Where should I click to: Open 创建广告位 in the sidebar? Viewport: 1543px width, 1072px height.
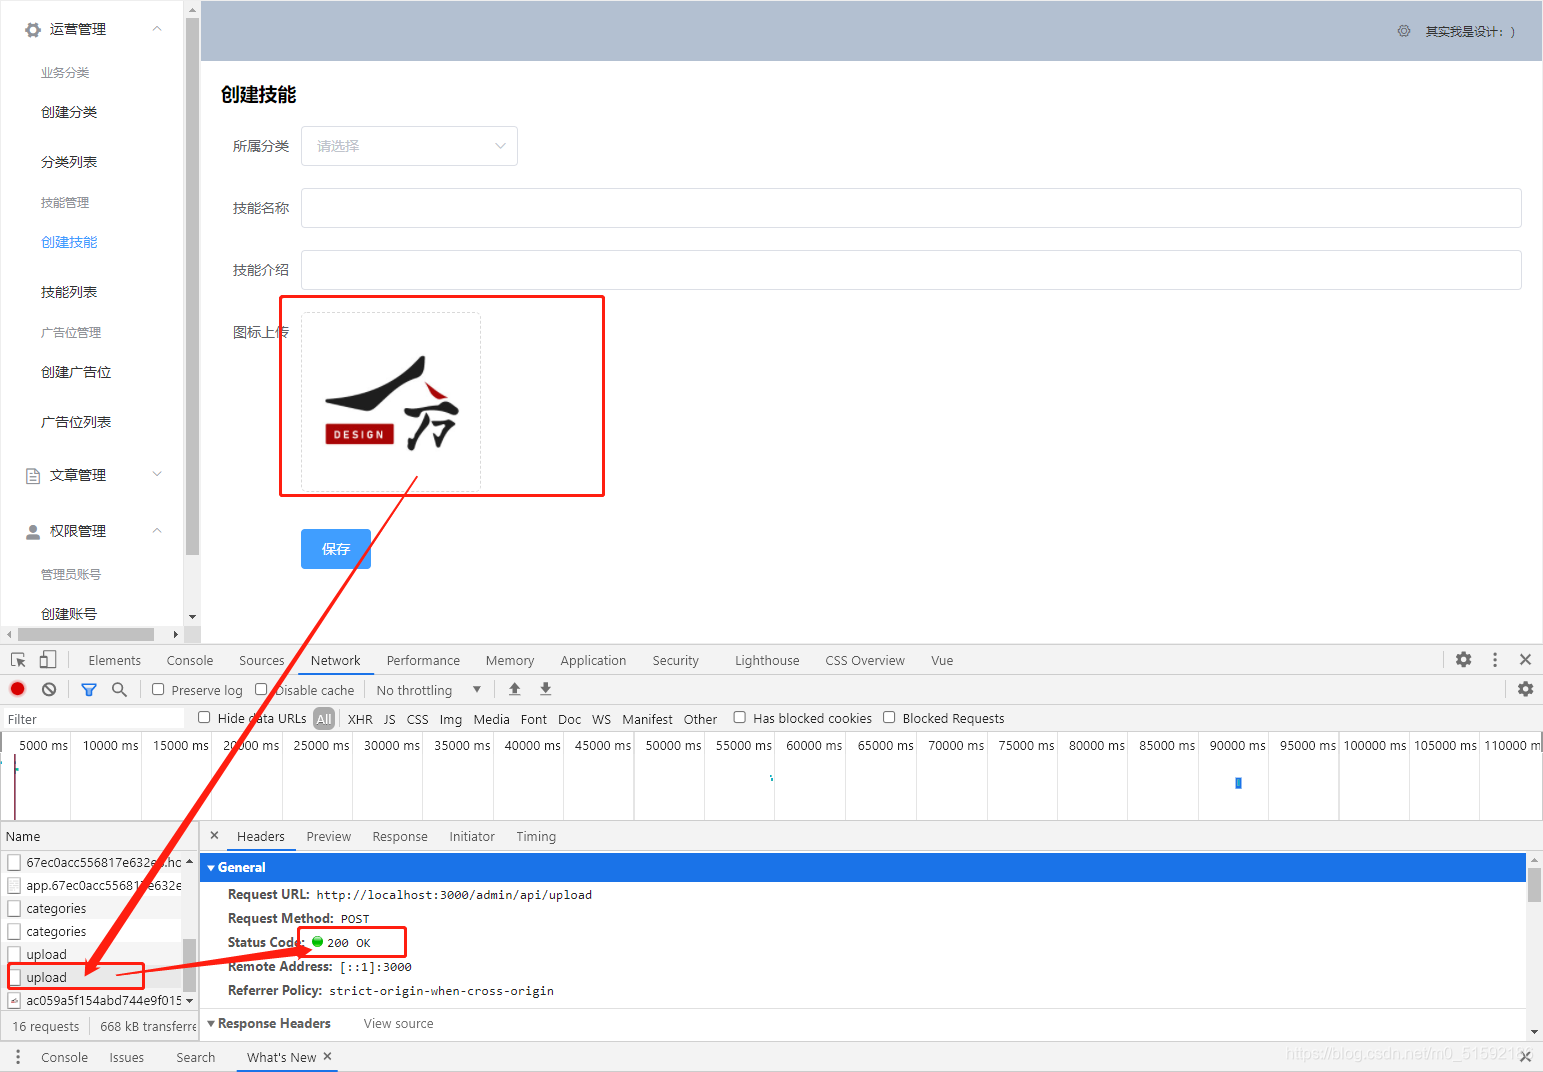pos(76,372)
